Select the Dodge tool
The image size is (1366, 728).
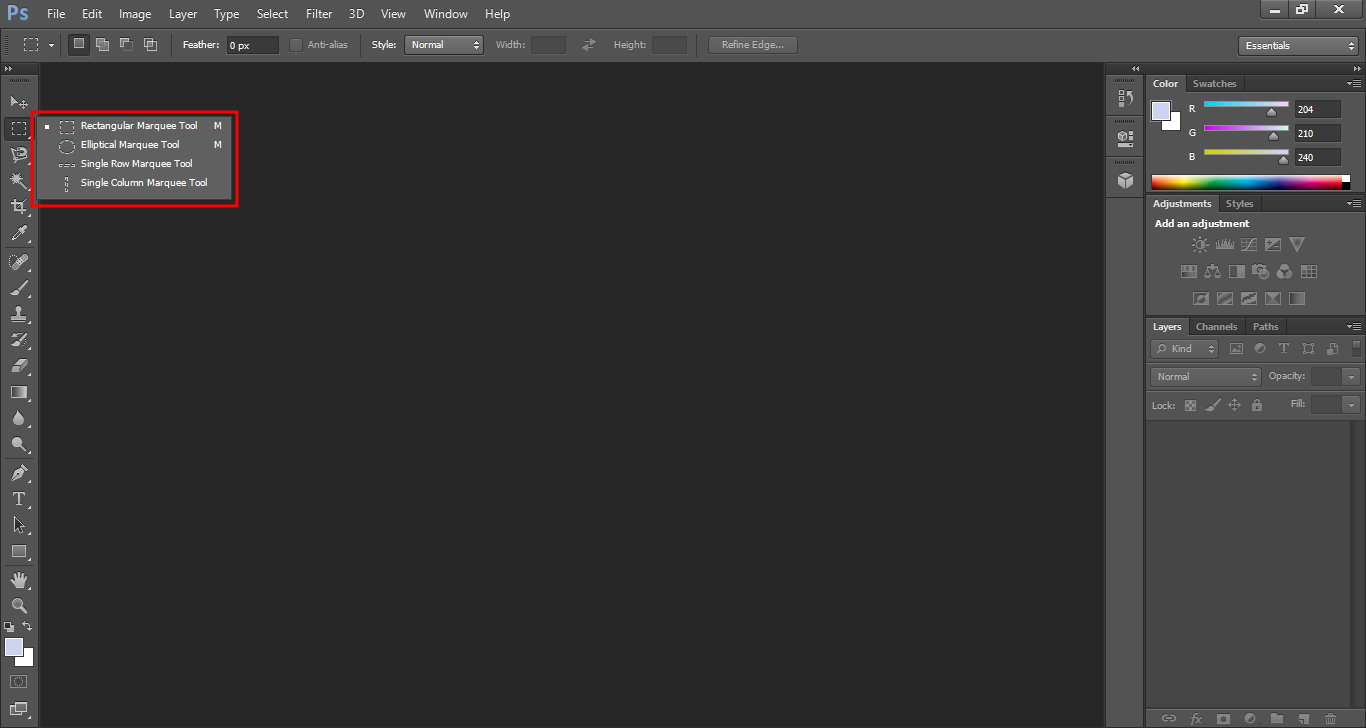(19, 444)
